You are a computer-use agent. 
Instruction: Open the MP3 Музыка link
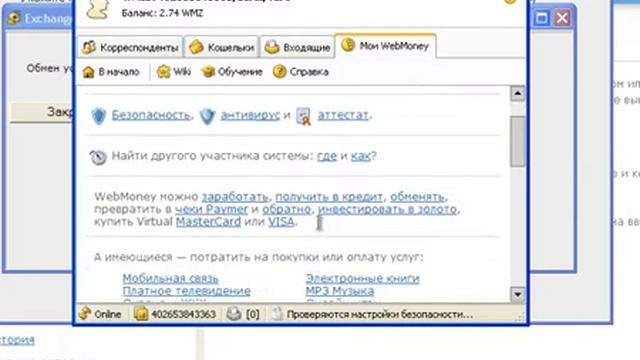(340, 291)
